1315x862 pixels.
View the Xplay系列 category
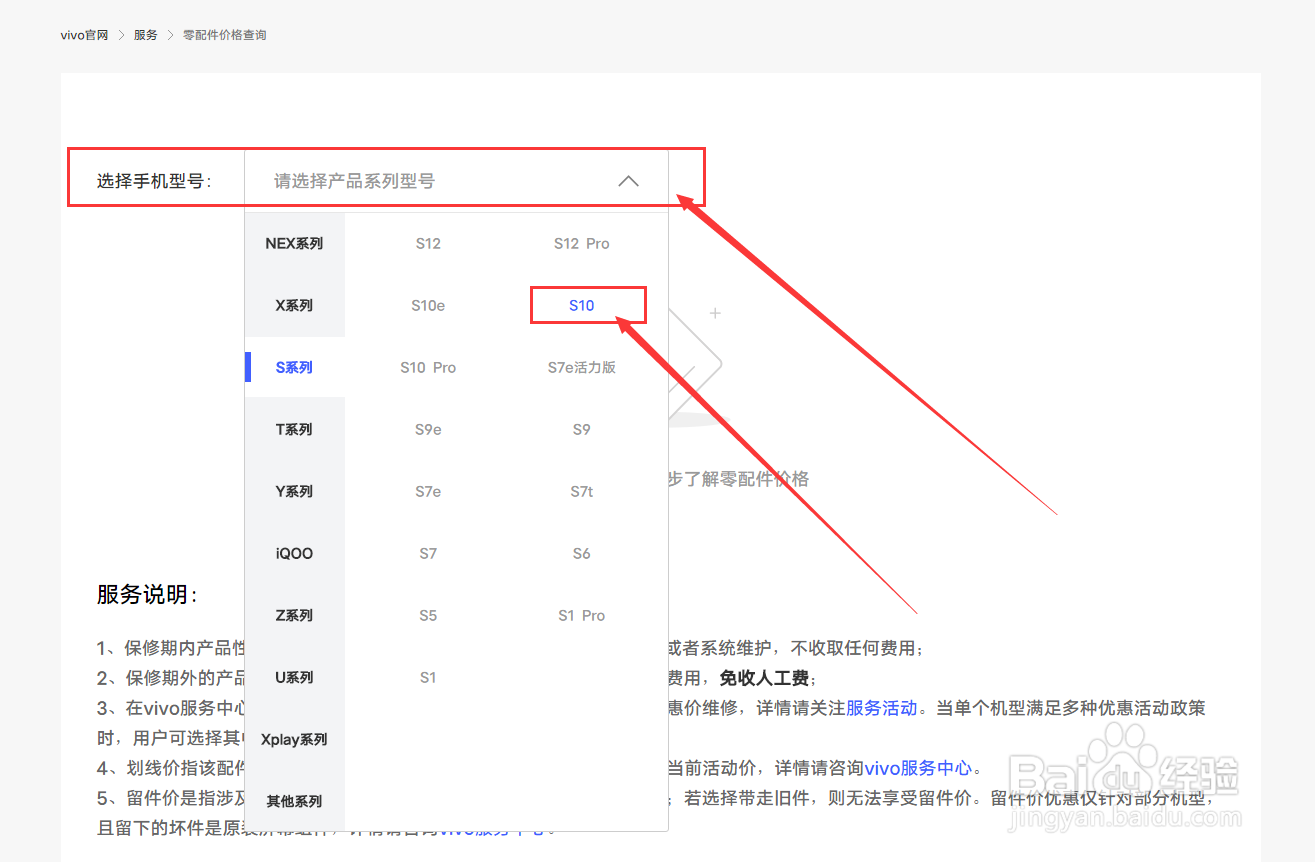click(x=294, y=739)
